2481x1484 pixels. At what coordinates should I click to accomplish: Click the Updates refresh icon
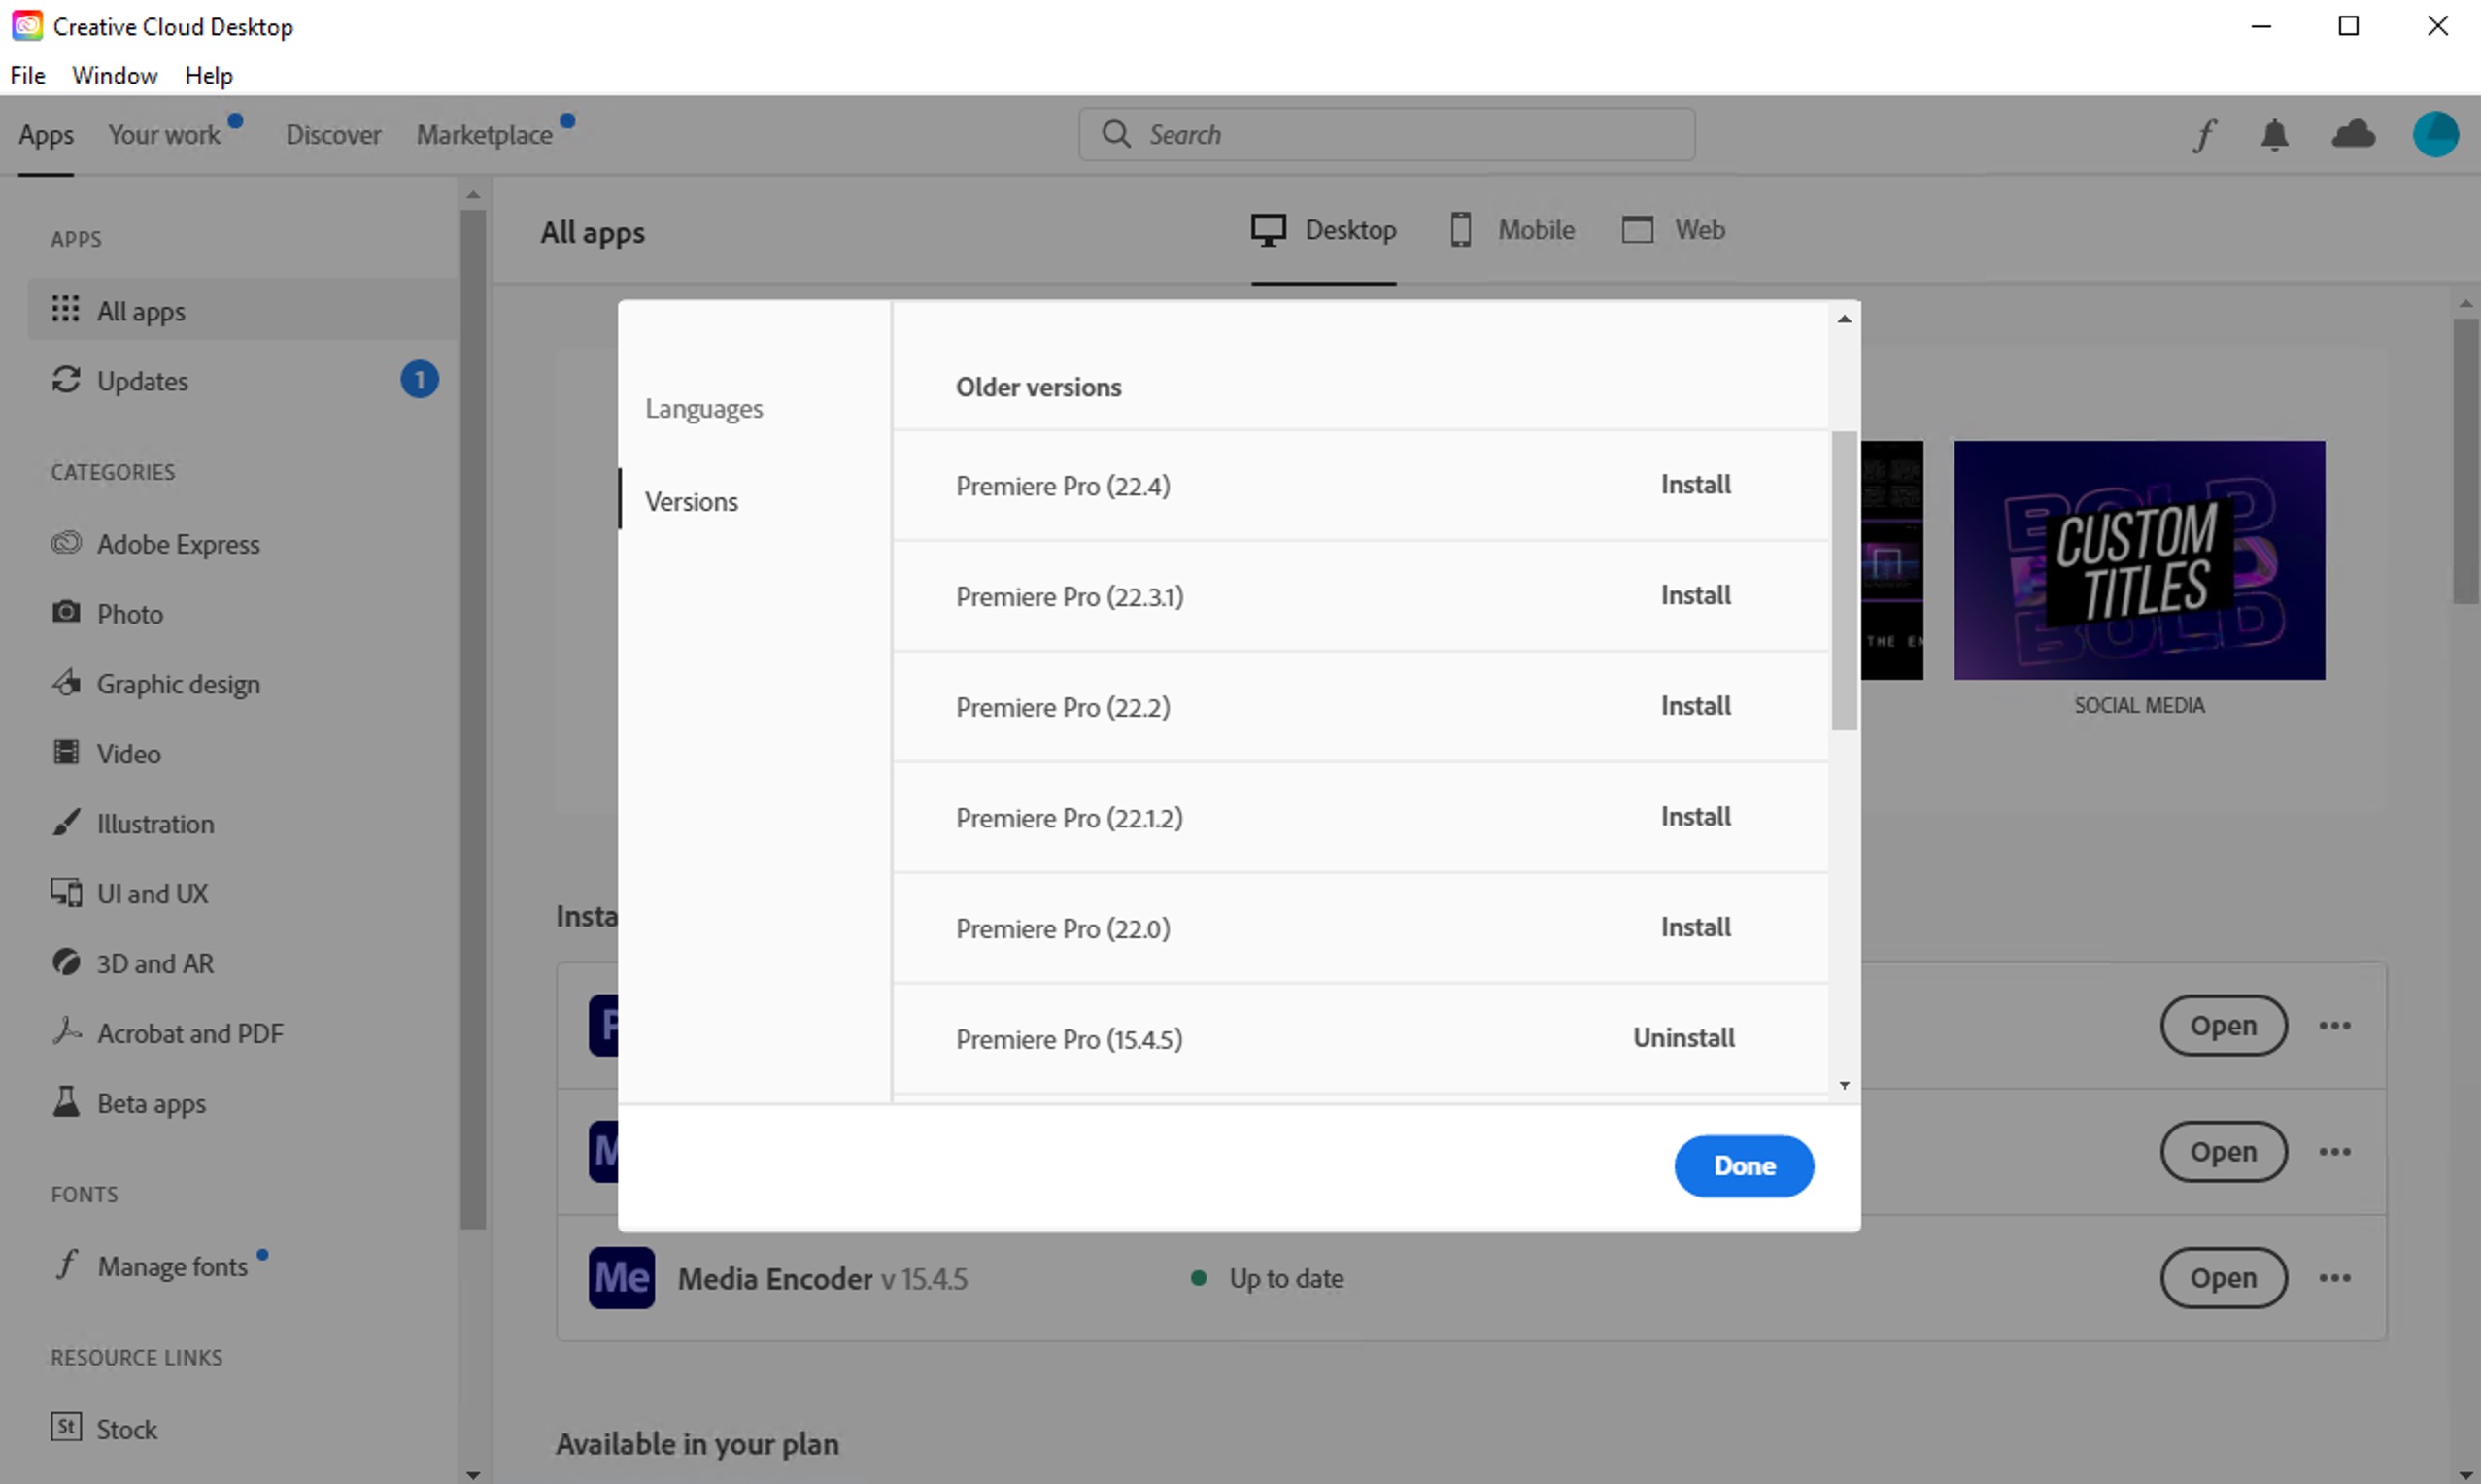66,380
